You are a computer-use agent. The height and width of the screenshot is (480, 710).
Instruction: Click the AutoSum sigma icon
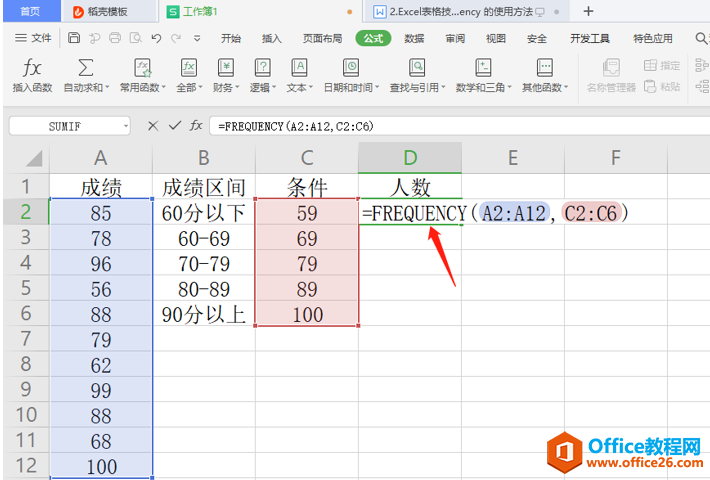pyautogui.click(x=86, y=68)
